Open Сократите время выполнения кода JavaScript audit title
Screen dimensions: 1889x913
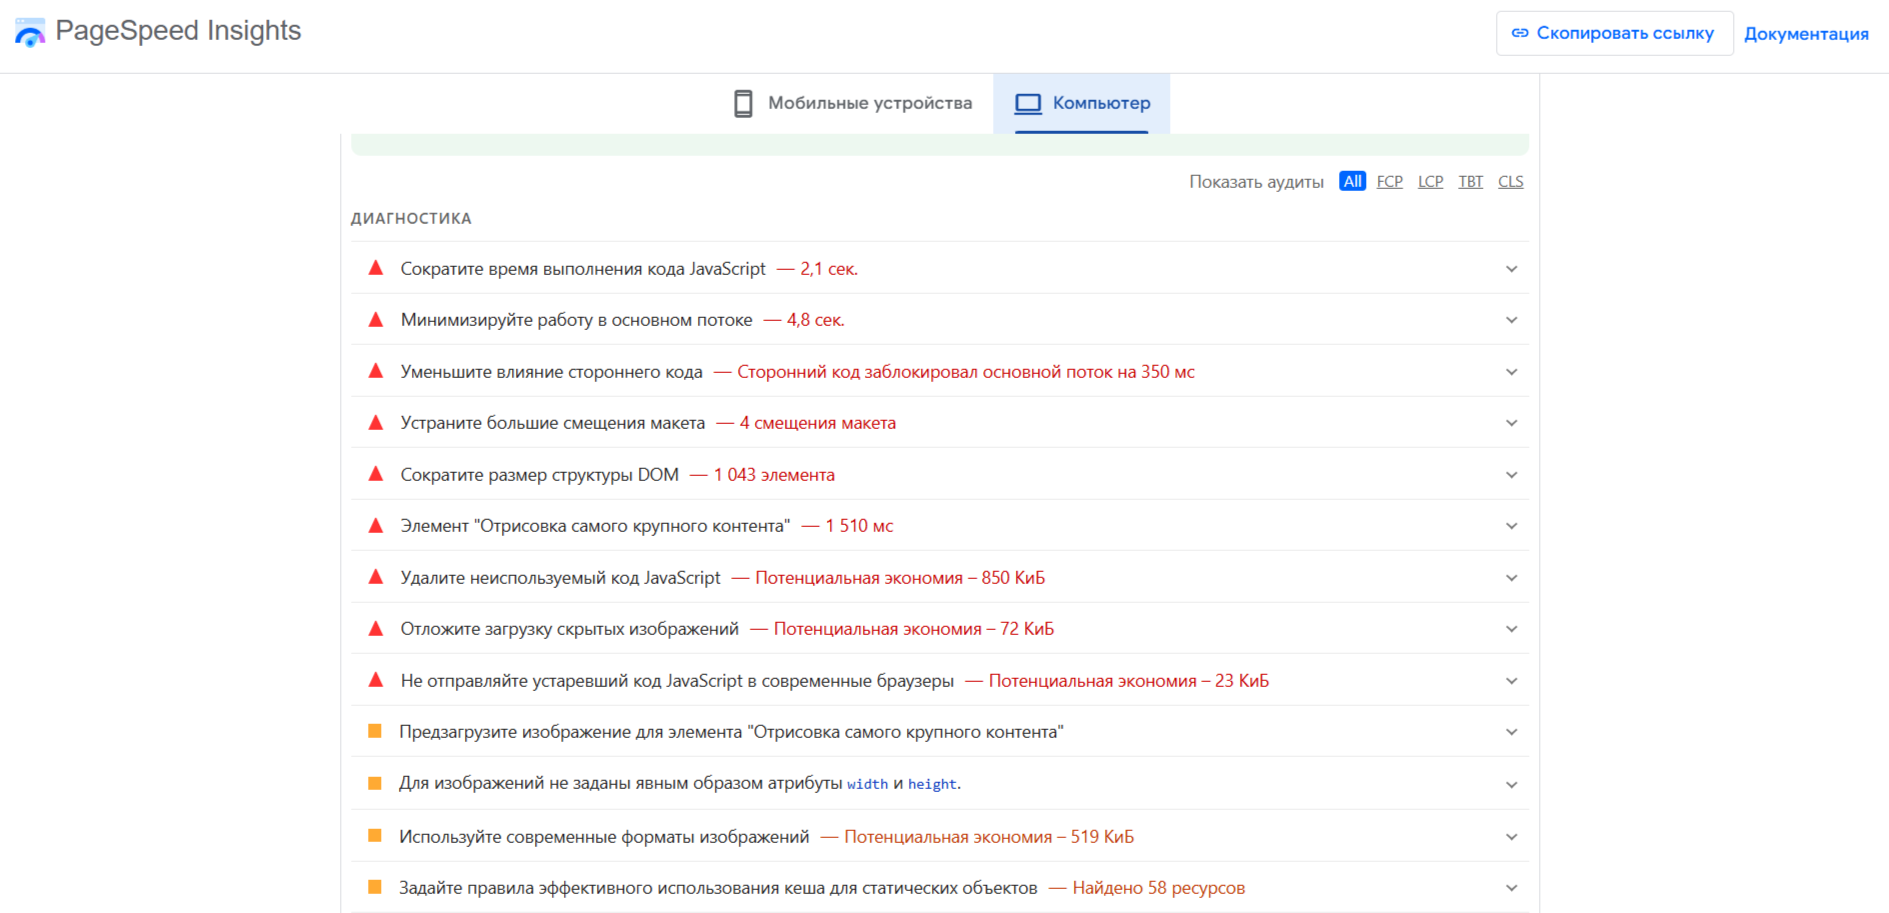[x=583, y=269]
